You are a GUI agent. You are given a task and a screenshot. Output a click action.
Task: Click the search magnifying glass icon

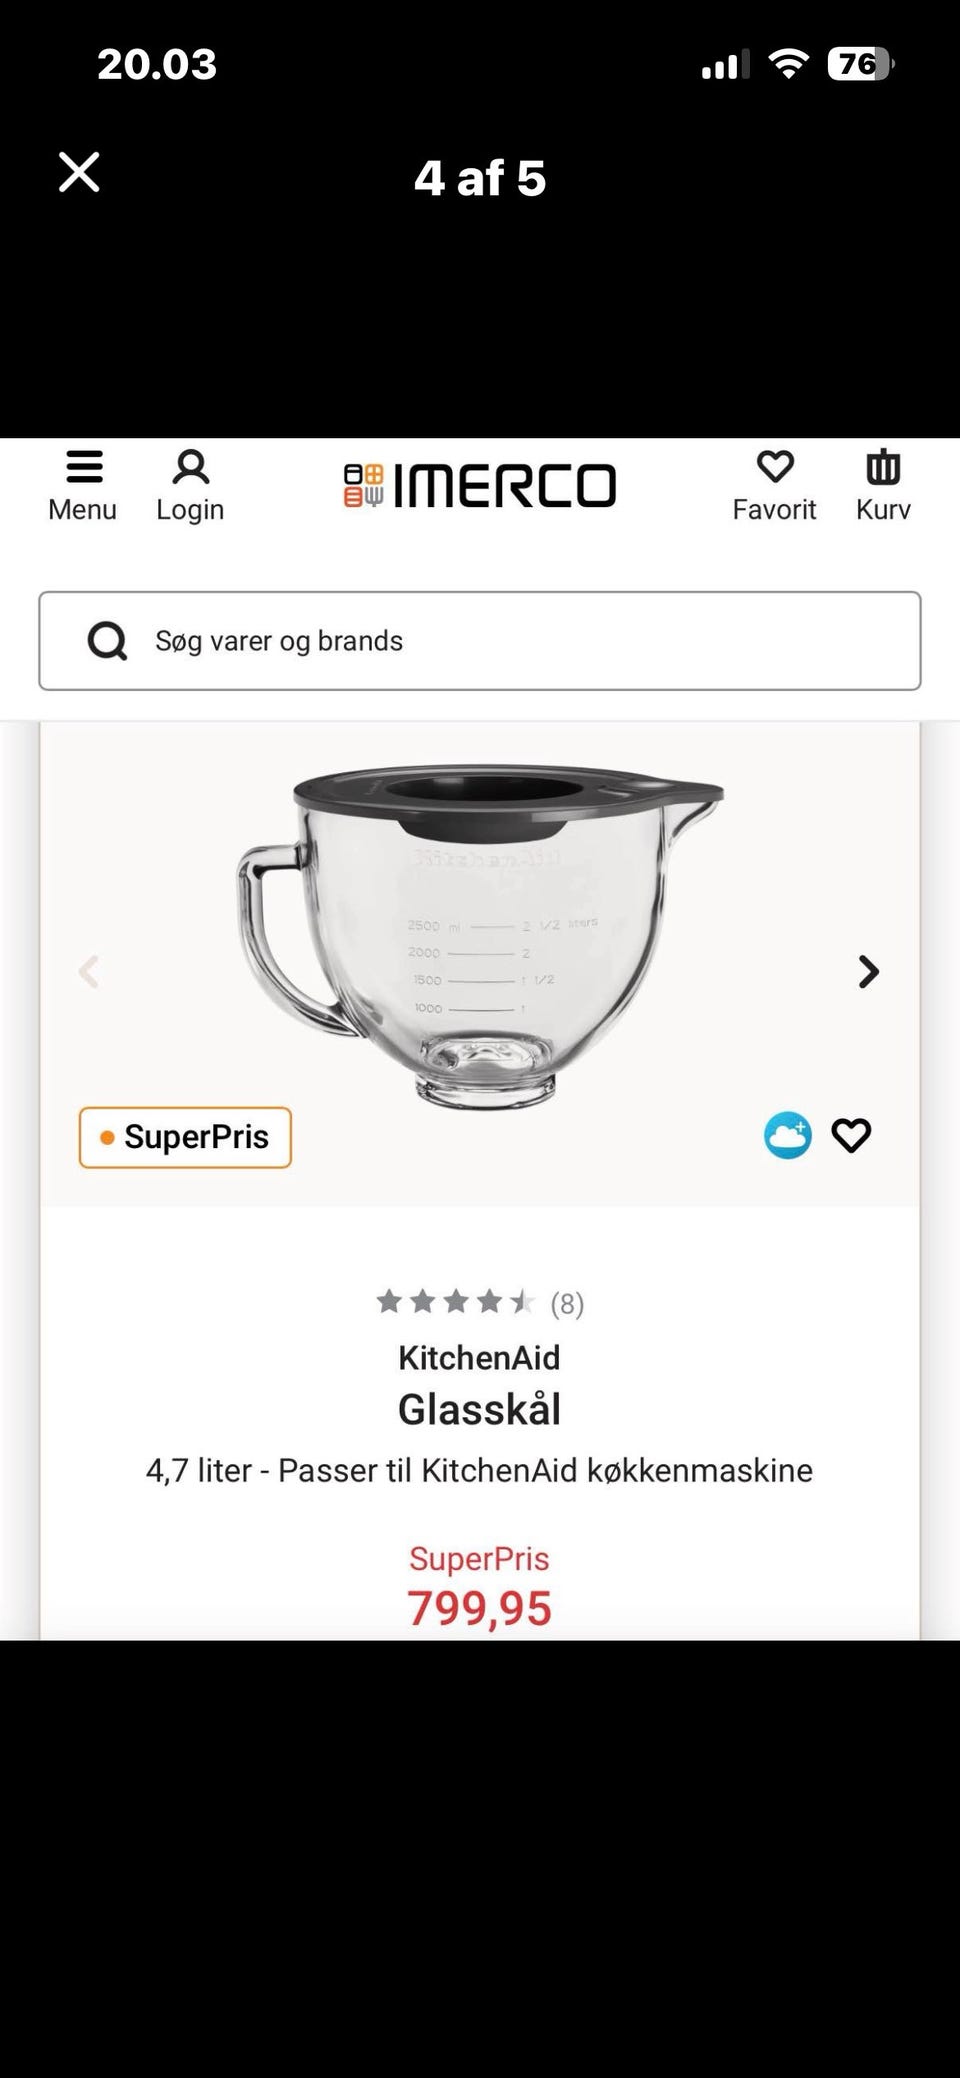(107, 641)
